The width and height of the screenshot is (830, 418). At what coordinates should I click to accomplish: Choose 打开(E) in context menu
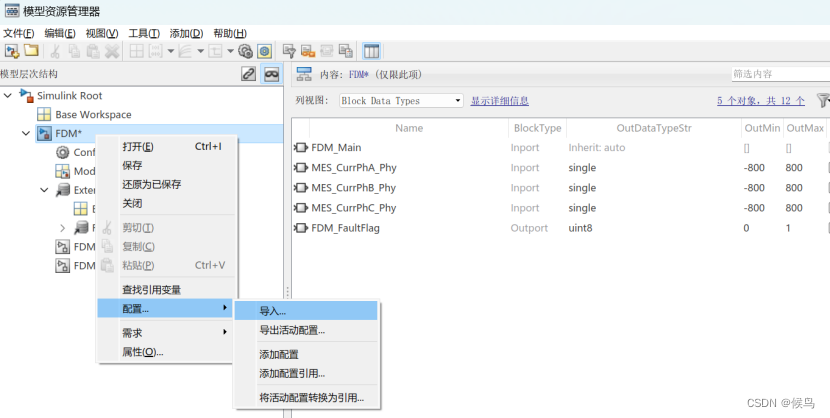click(167, 147)
